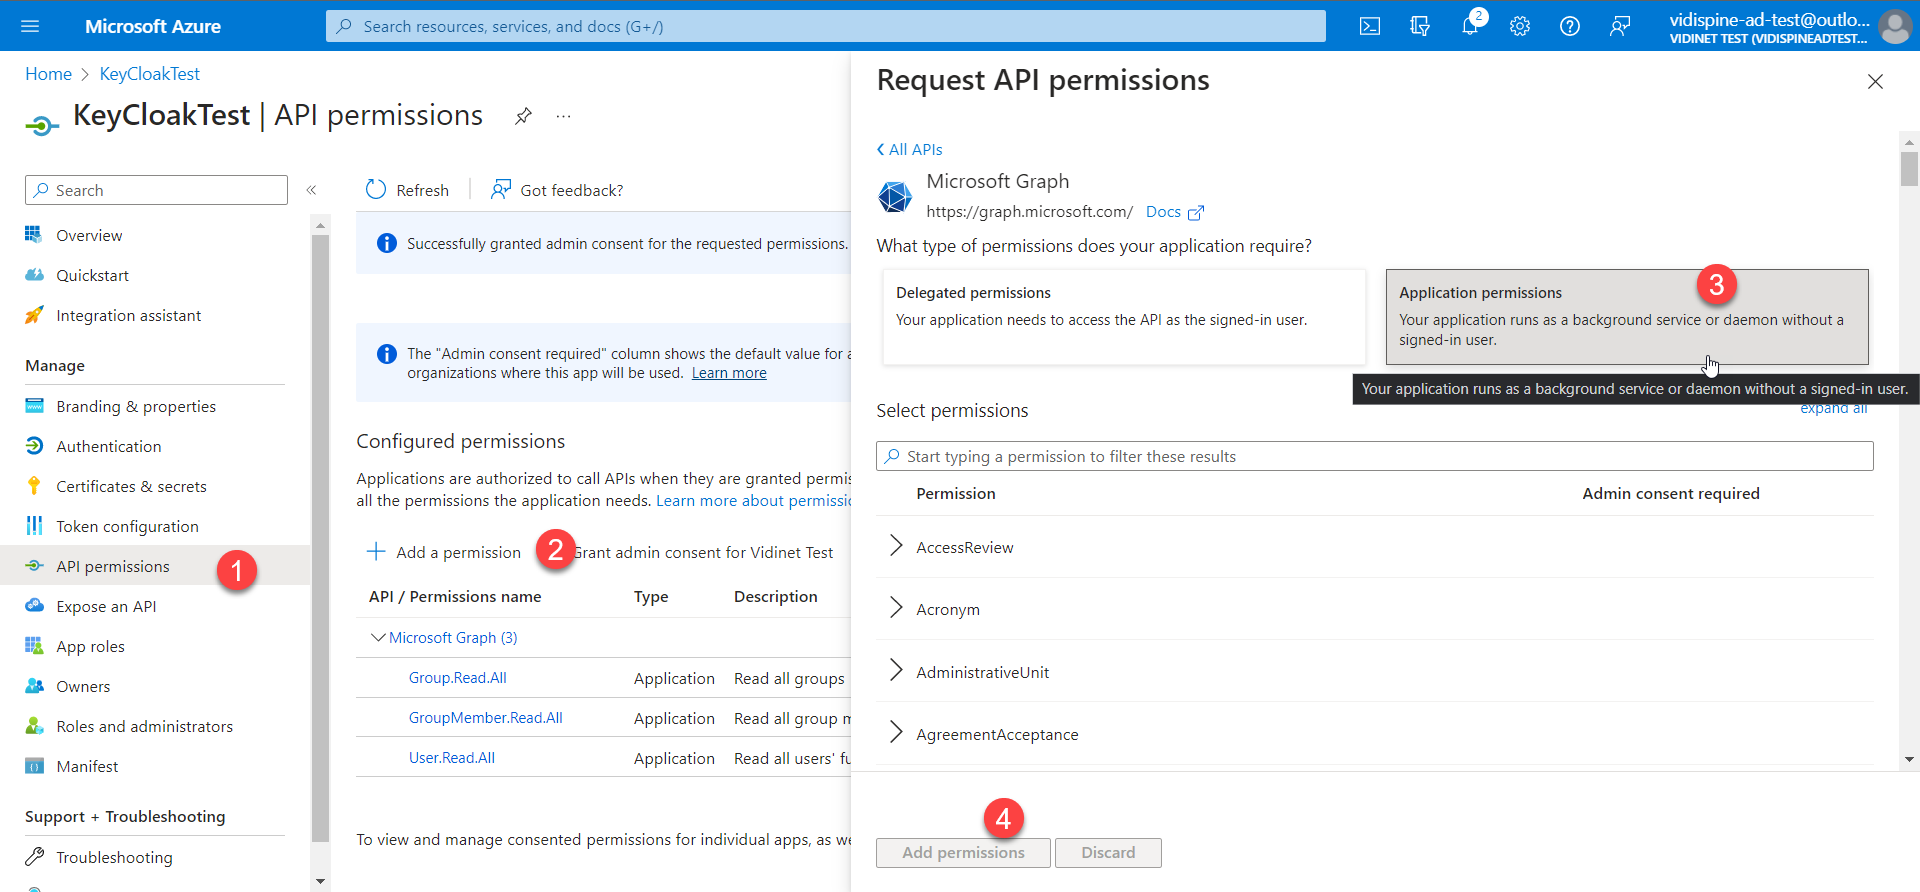Open the portal hamburger menu

click(30, 26)
